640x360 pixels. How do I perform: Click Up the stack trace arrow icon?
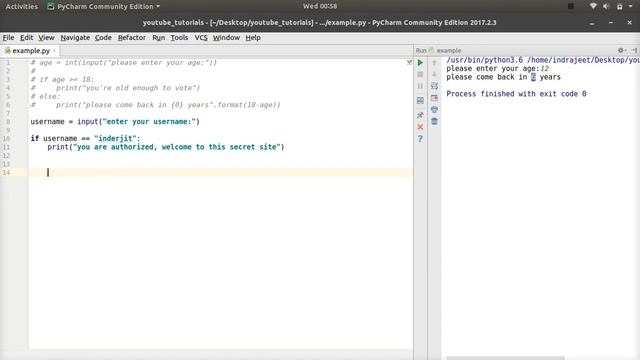coord(434,63)
